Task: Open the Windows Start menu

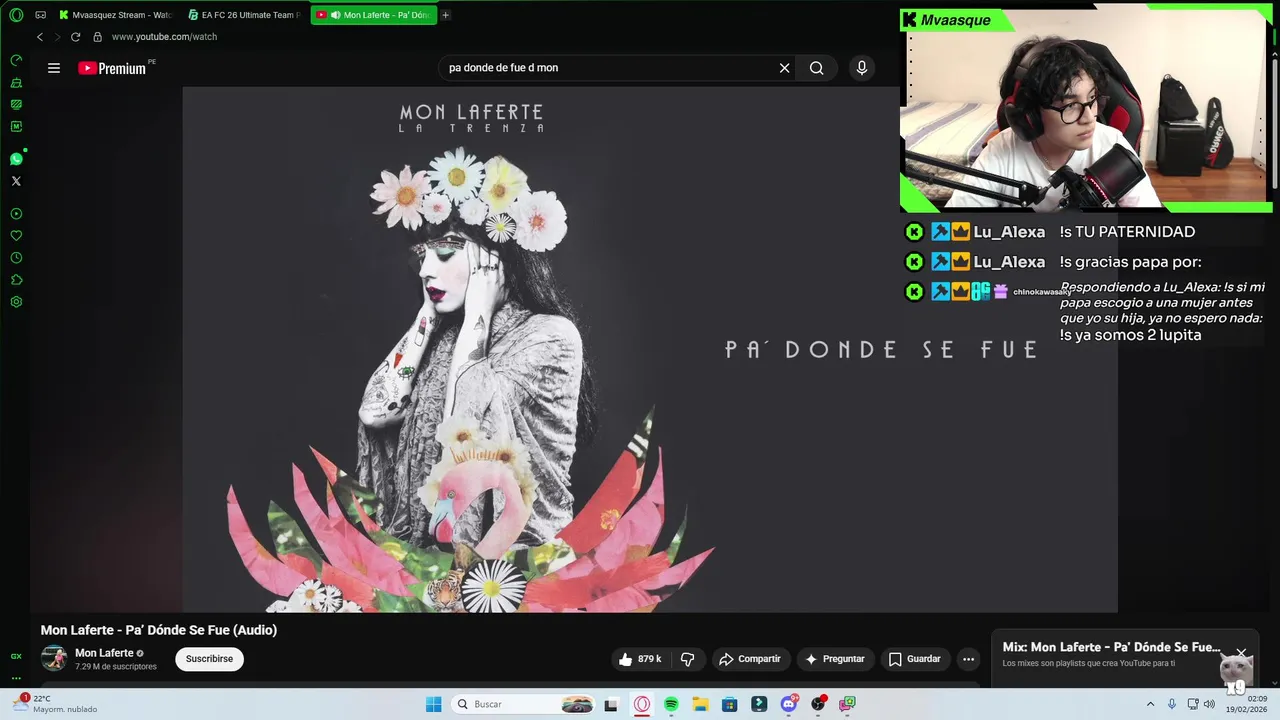Action: (x=433, y=704)
